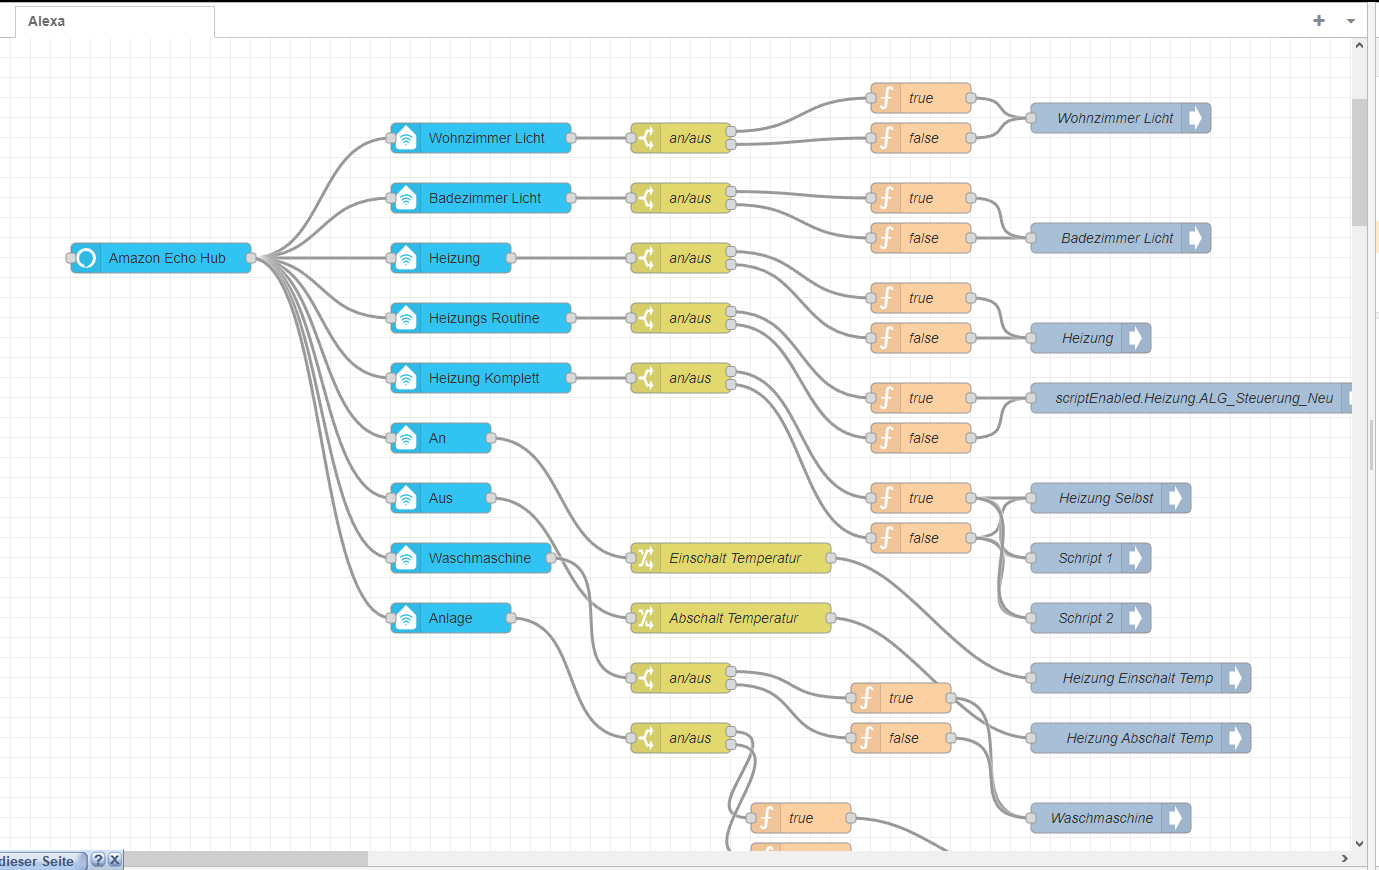Select switch icon of an/aus after Wohnzimmer Licht
The image size is (1379, 870).
pyautogui.click(x=646, y=138)
